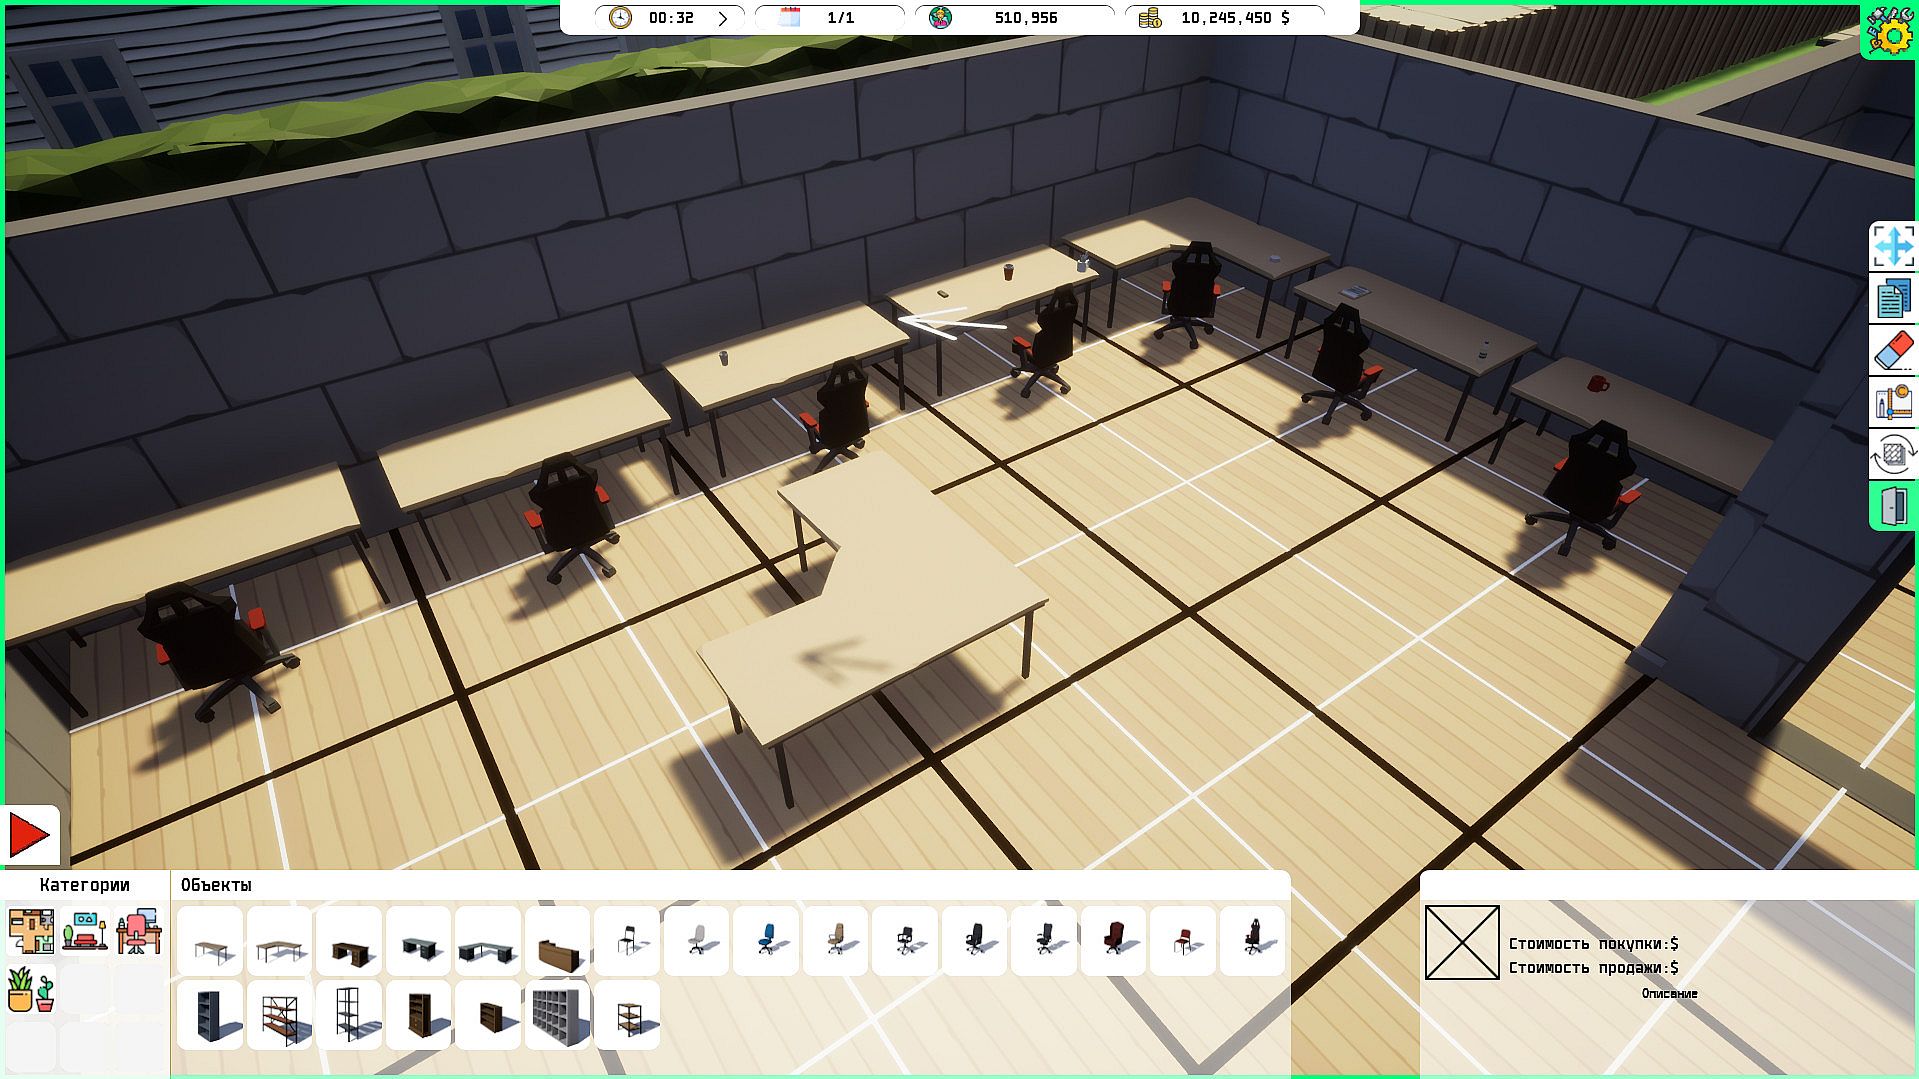Viewport: 1919px width, 1079px height.
Task: Click the coins money icon
Action: coord(1150,17)
